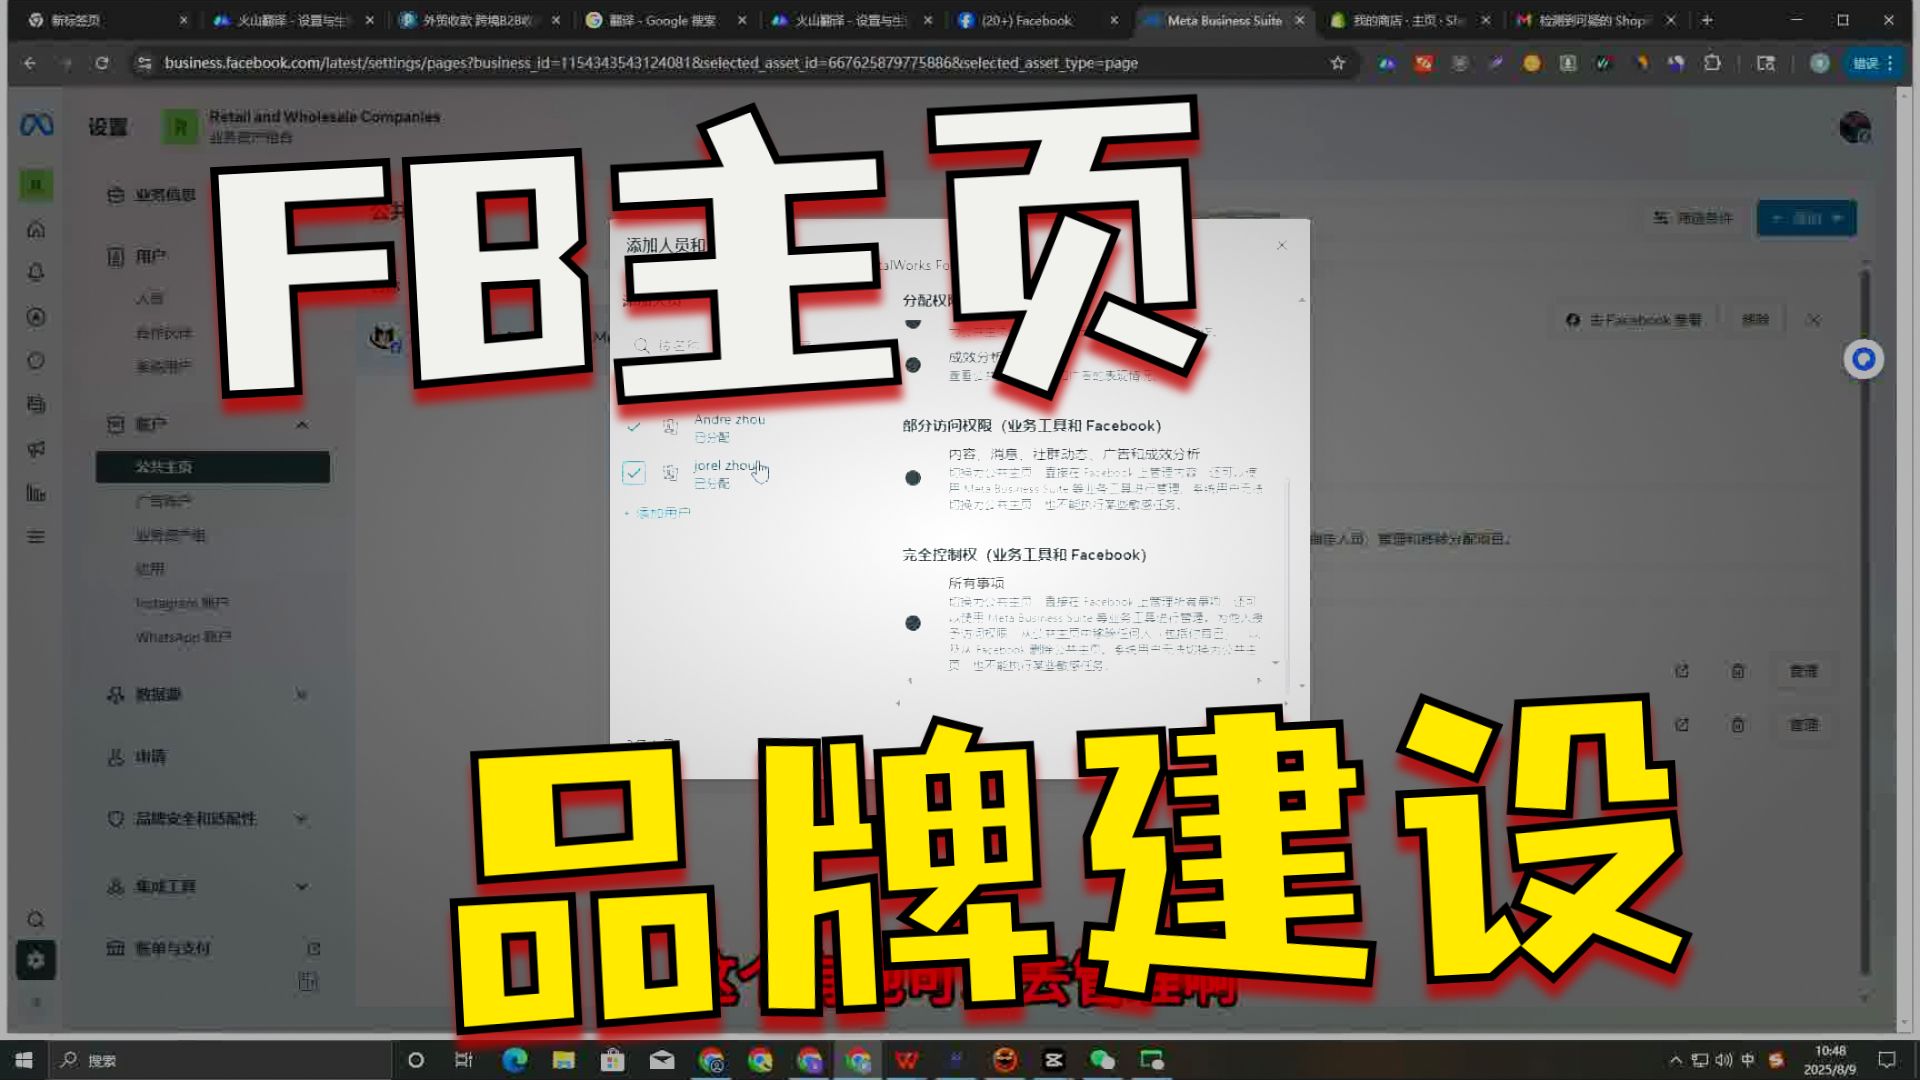Click the dialog horizontal scrollbar right arrow

pyautogui.click(x=1259, y=681)
